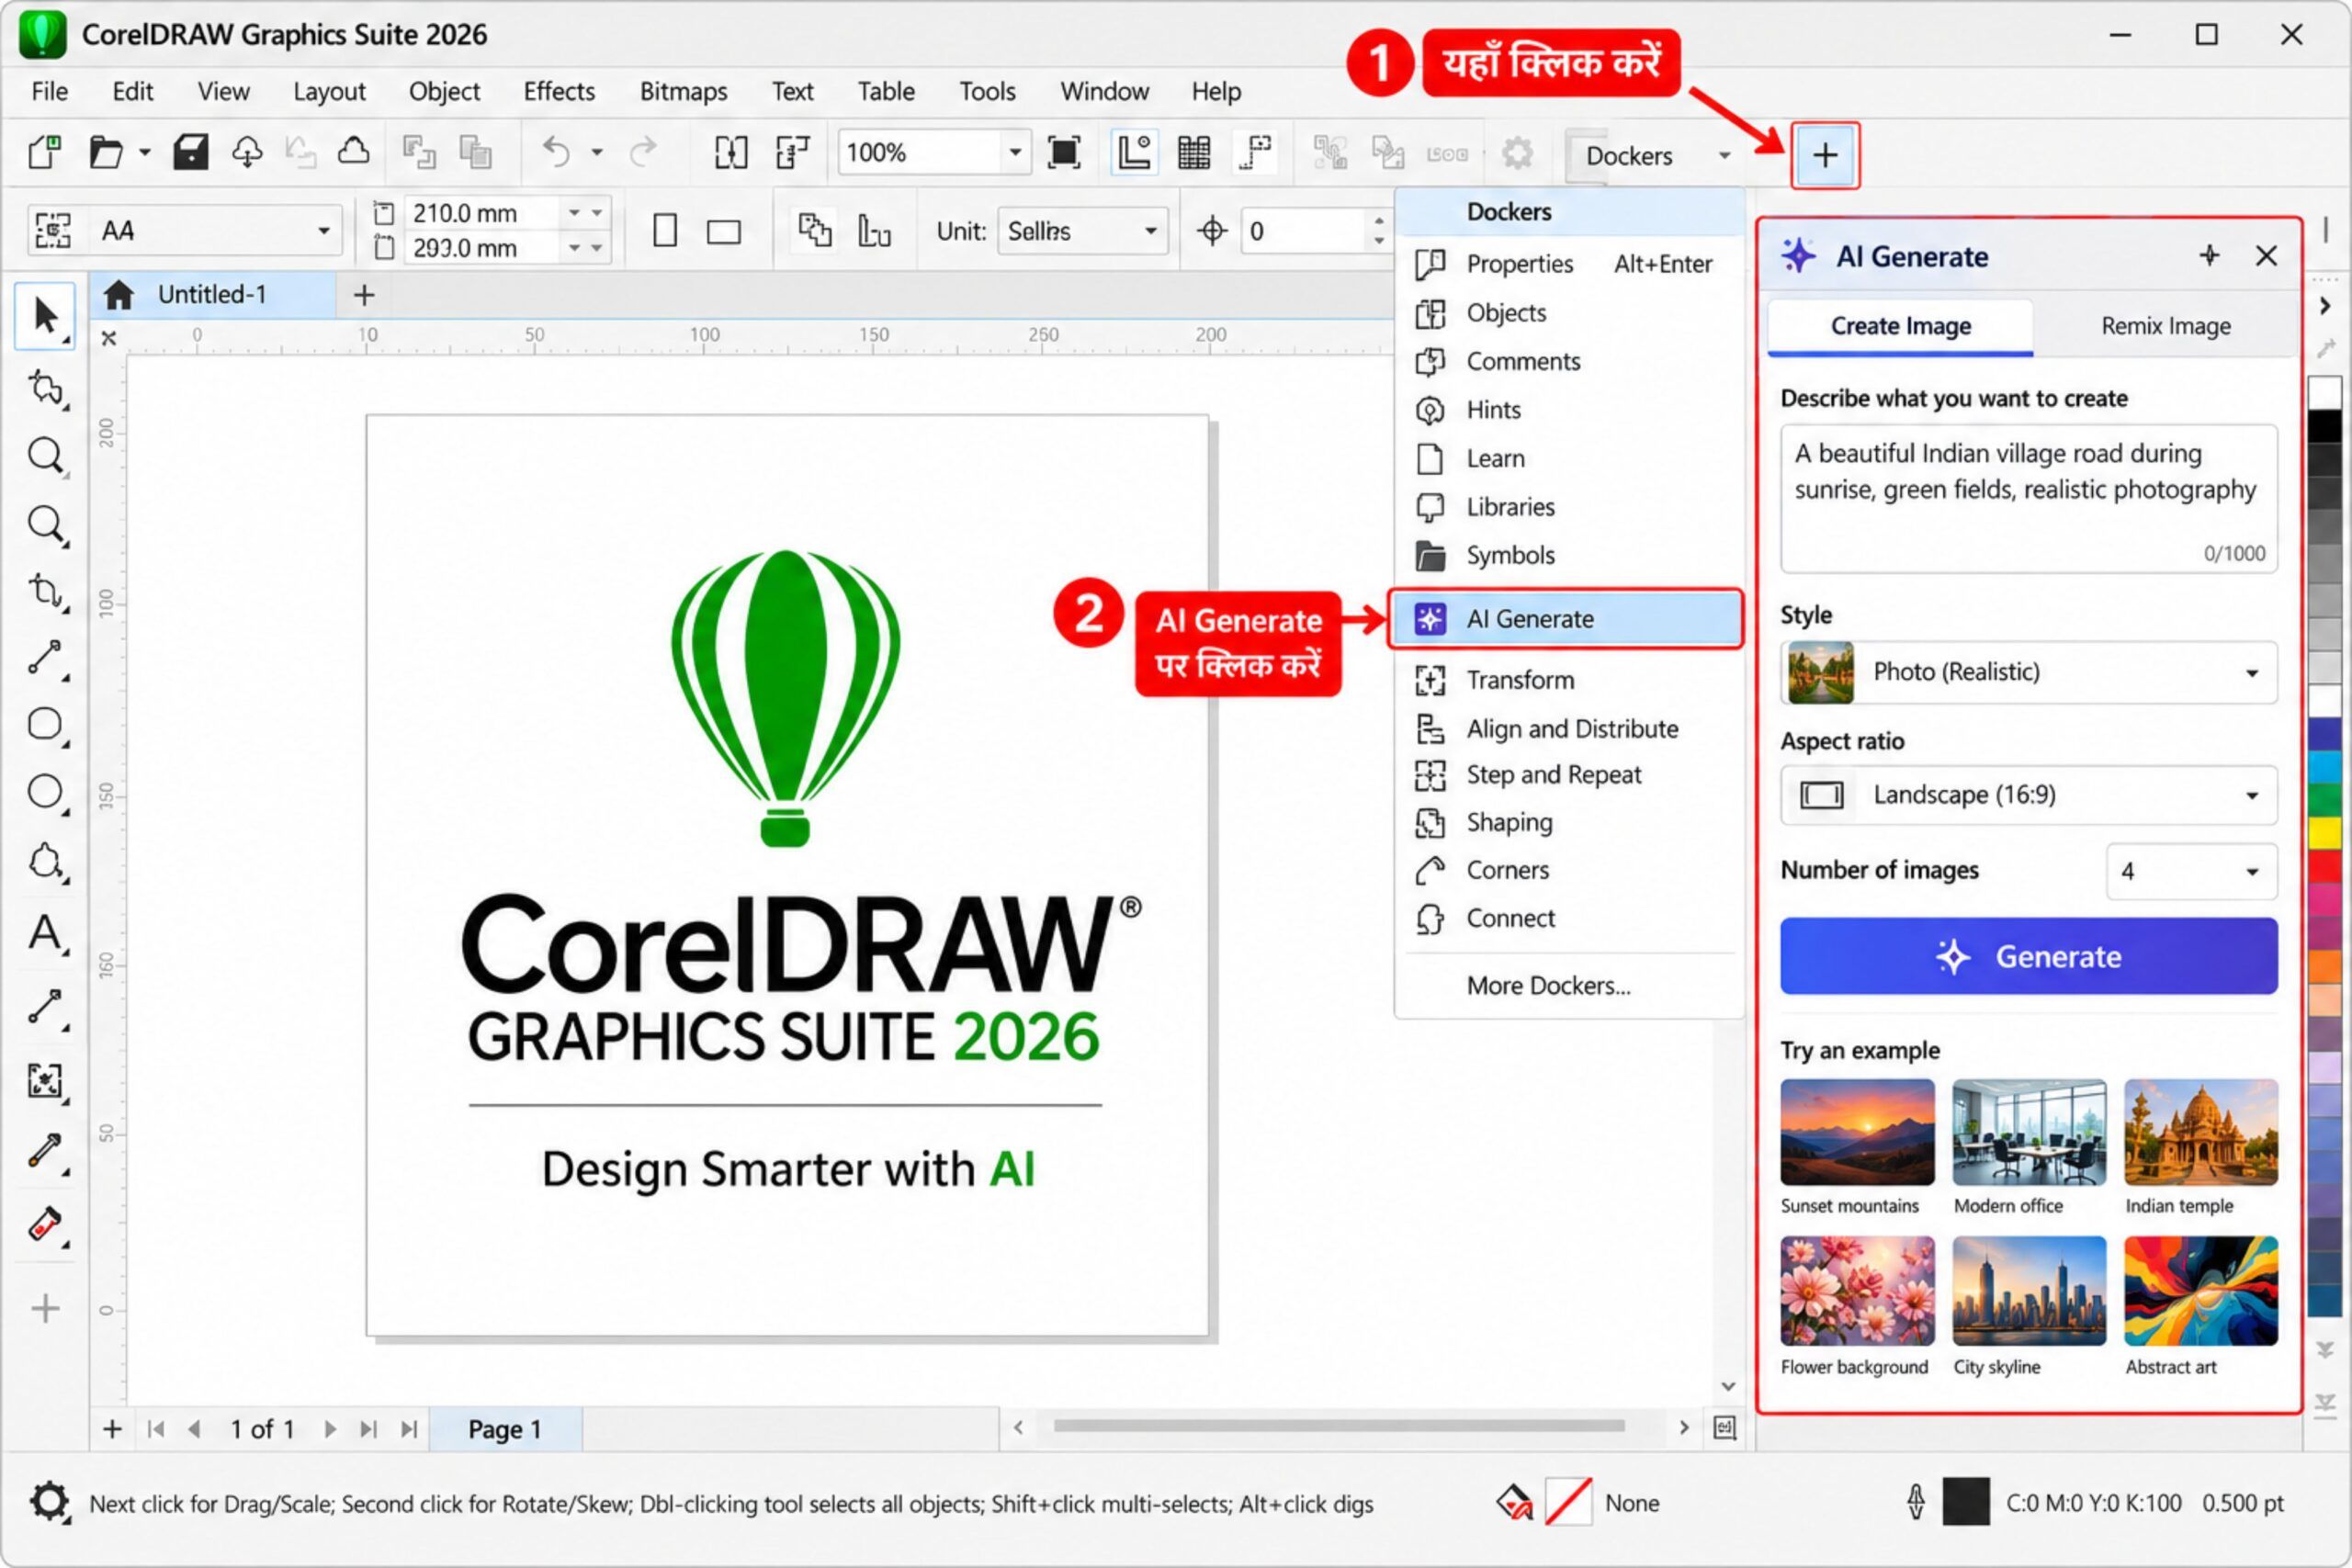Toggle the Show Rulers icon

click(1134, 153)
